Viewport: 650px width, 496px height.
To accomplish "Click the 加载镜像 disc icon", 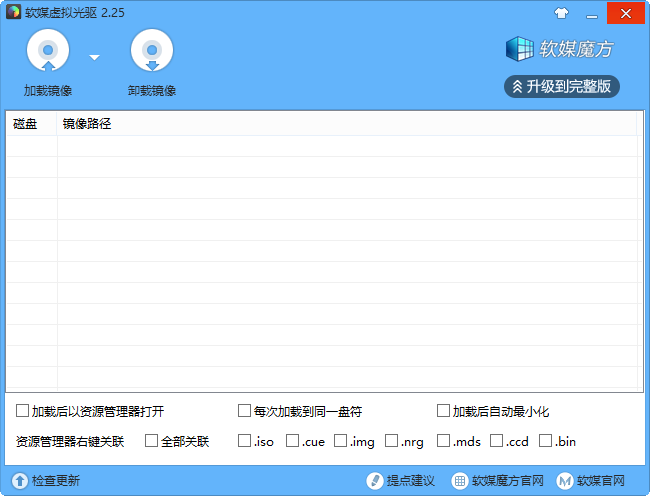I will point(48,50).
